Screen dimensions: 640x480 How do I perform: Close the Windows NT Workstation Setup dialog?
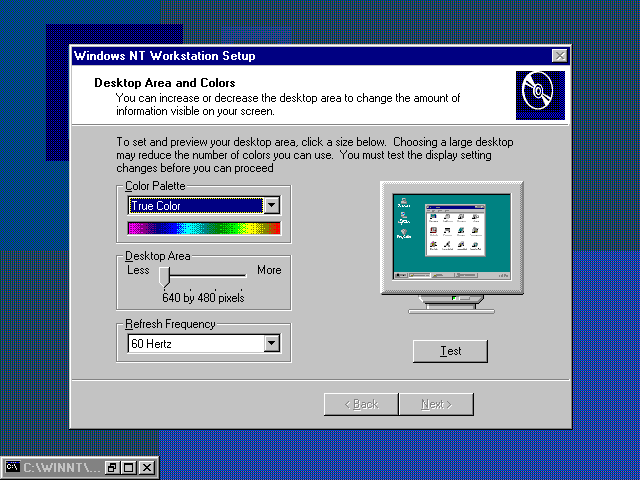[560, 56]
